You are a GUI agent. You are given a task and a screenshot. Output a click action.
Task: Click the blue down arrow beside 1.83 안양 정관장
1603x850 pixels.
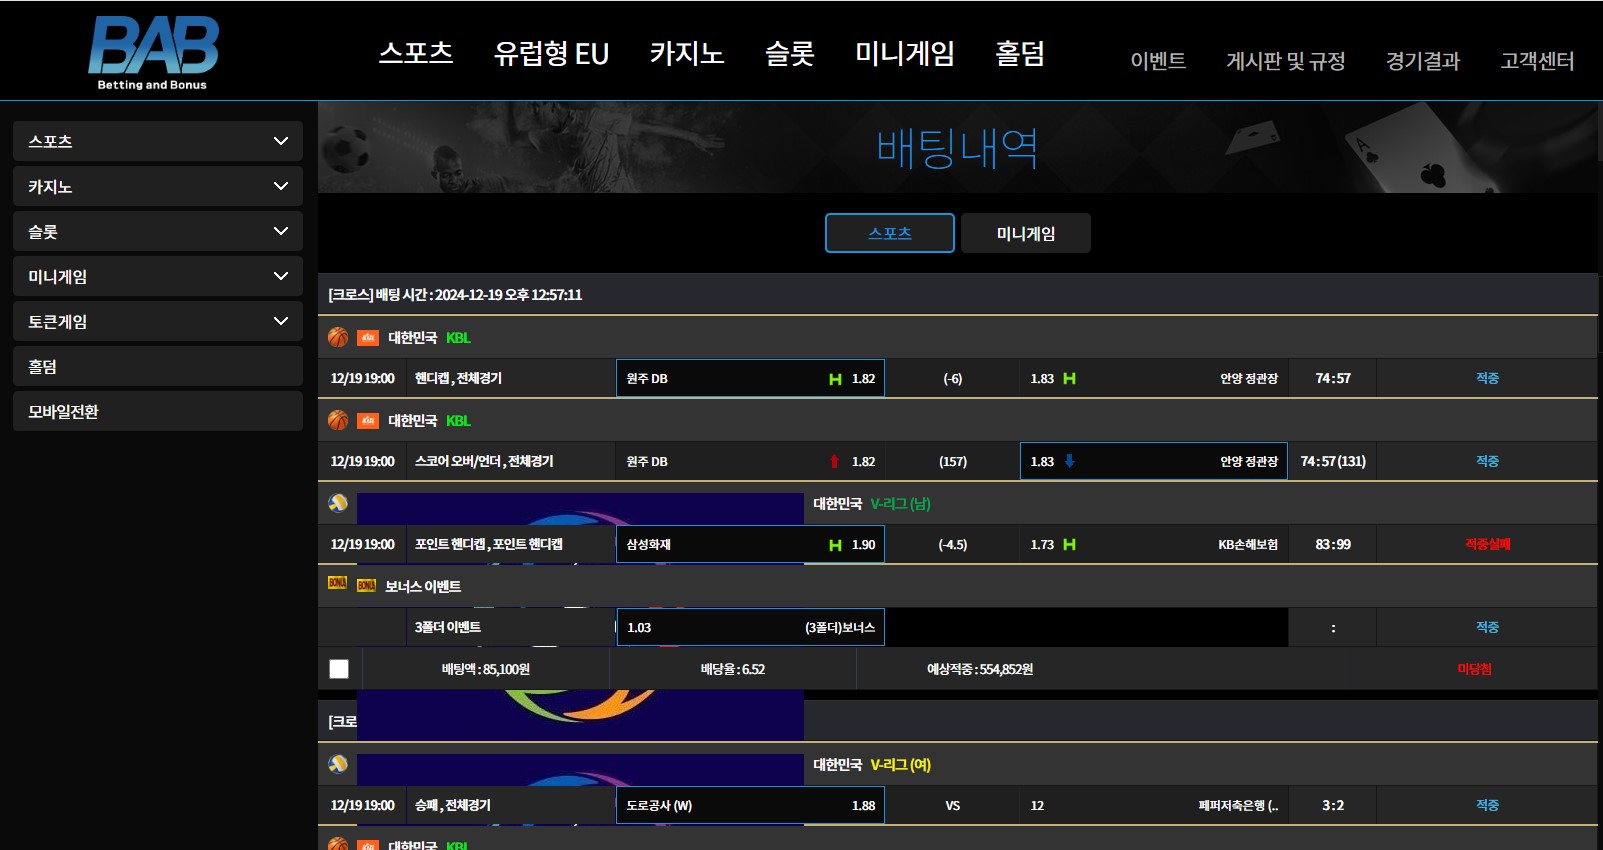pyautogui.click(x=1070, y=461)
